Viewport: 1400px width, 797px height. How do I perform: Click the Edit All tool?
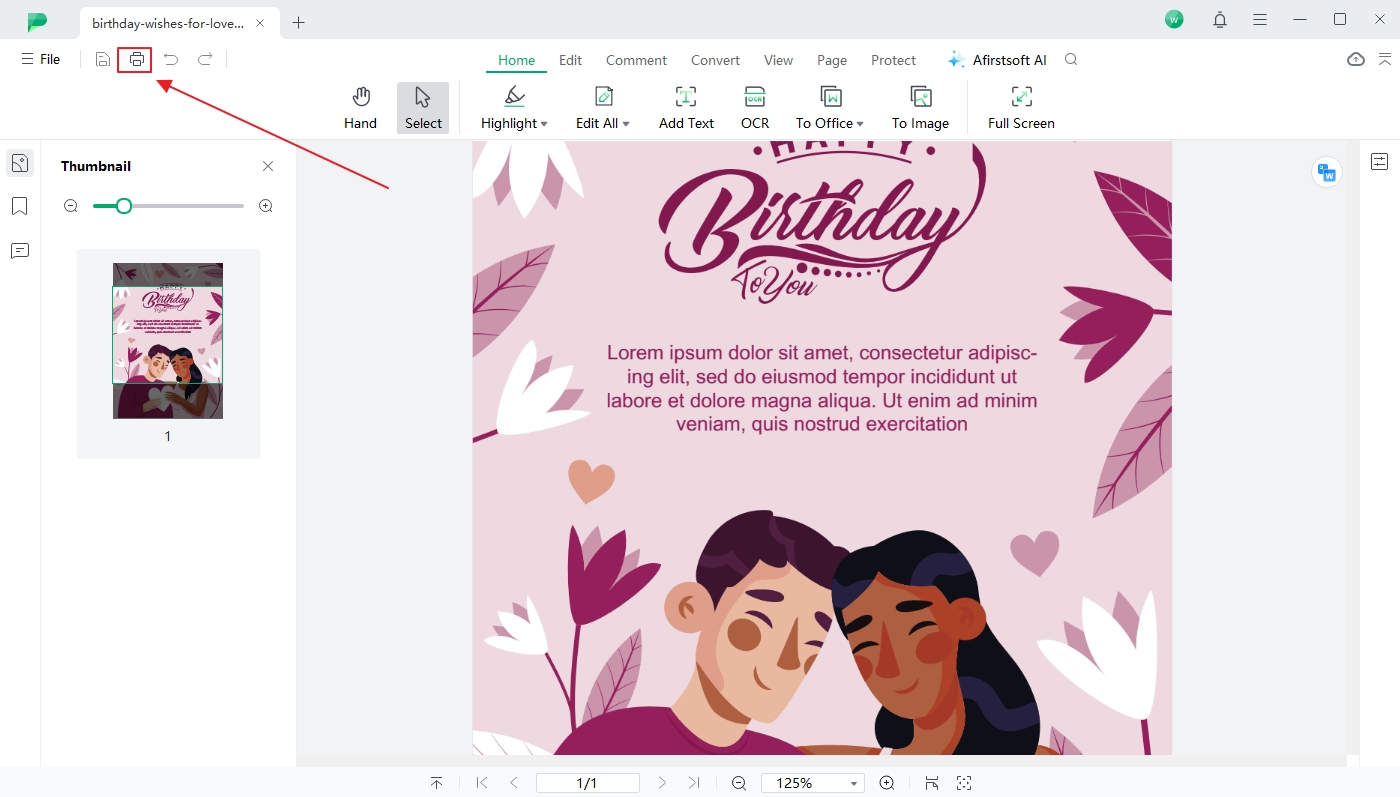coord(597,108)
